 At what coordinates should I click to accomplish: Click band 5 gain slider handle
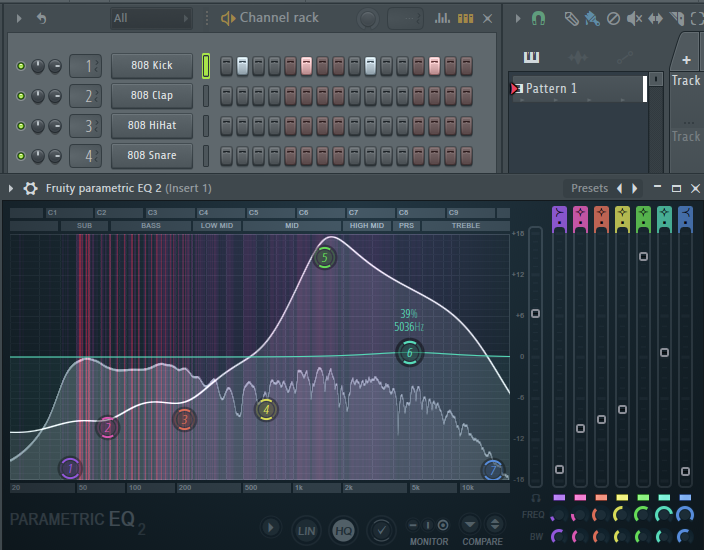(643, 256)
